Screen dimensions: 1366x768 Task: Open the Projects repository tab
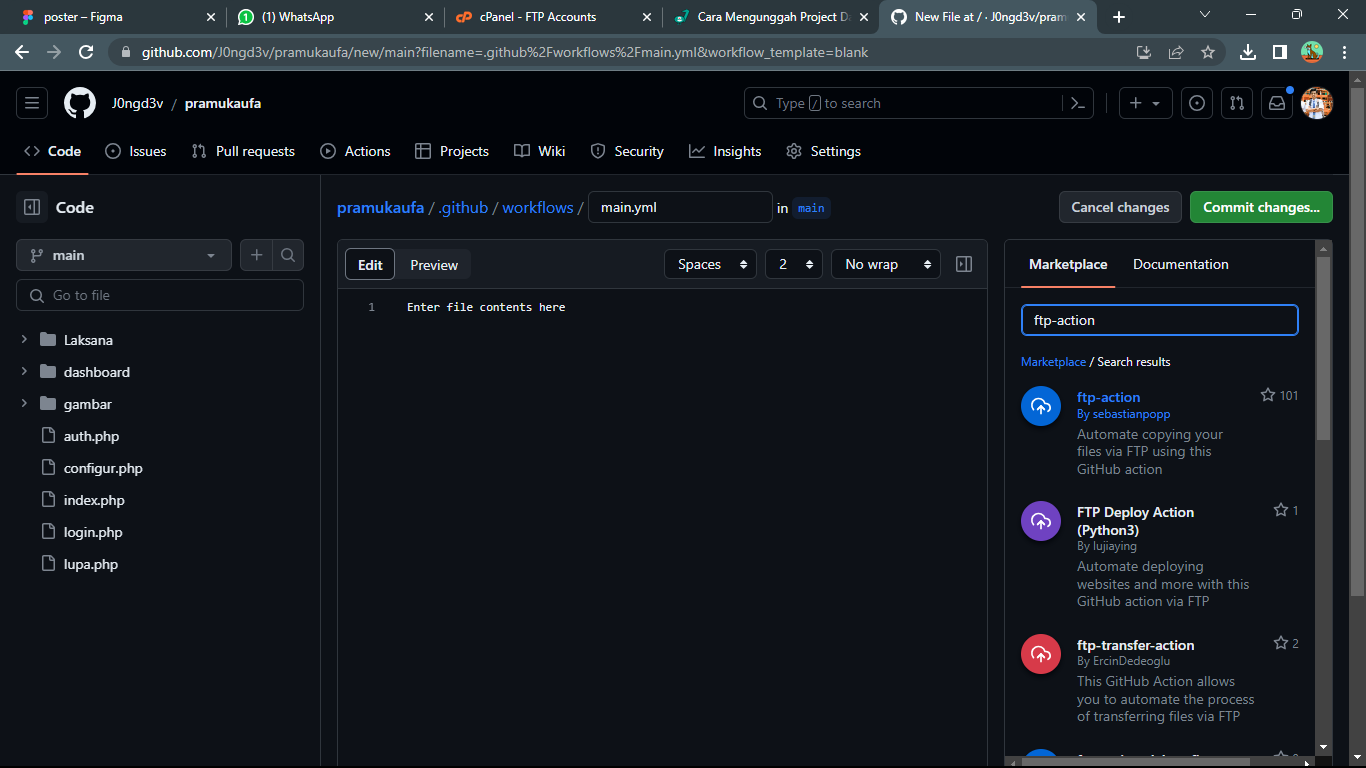coord(452,151)
